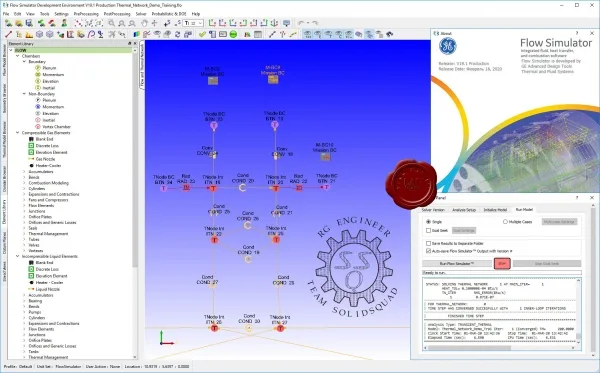
Task: Click the Cond COND 20 element on canvas
Action: (242, 187)
